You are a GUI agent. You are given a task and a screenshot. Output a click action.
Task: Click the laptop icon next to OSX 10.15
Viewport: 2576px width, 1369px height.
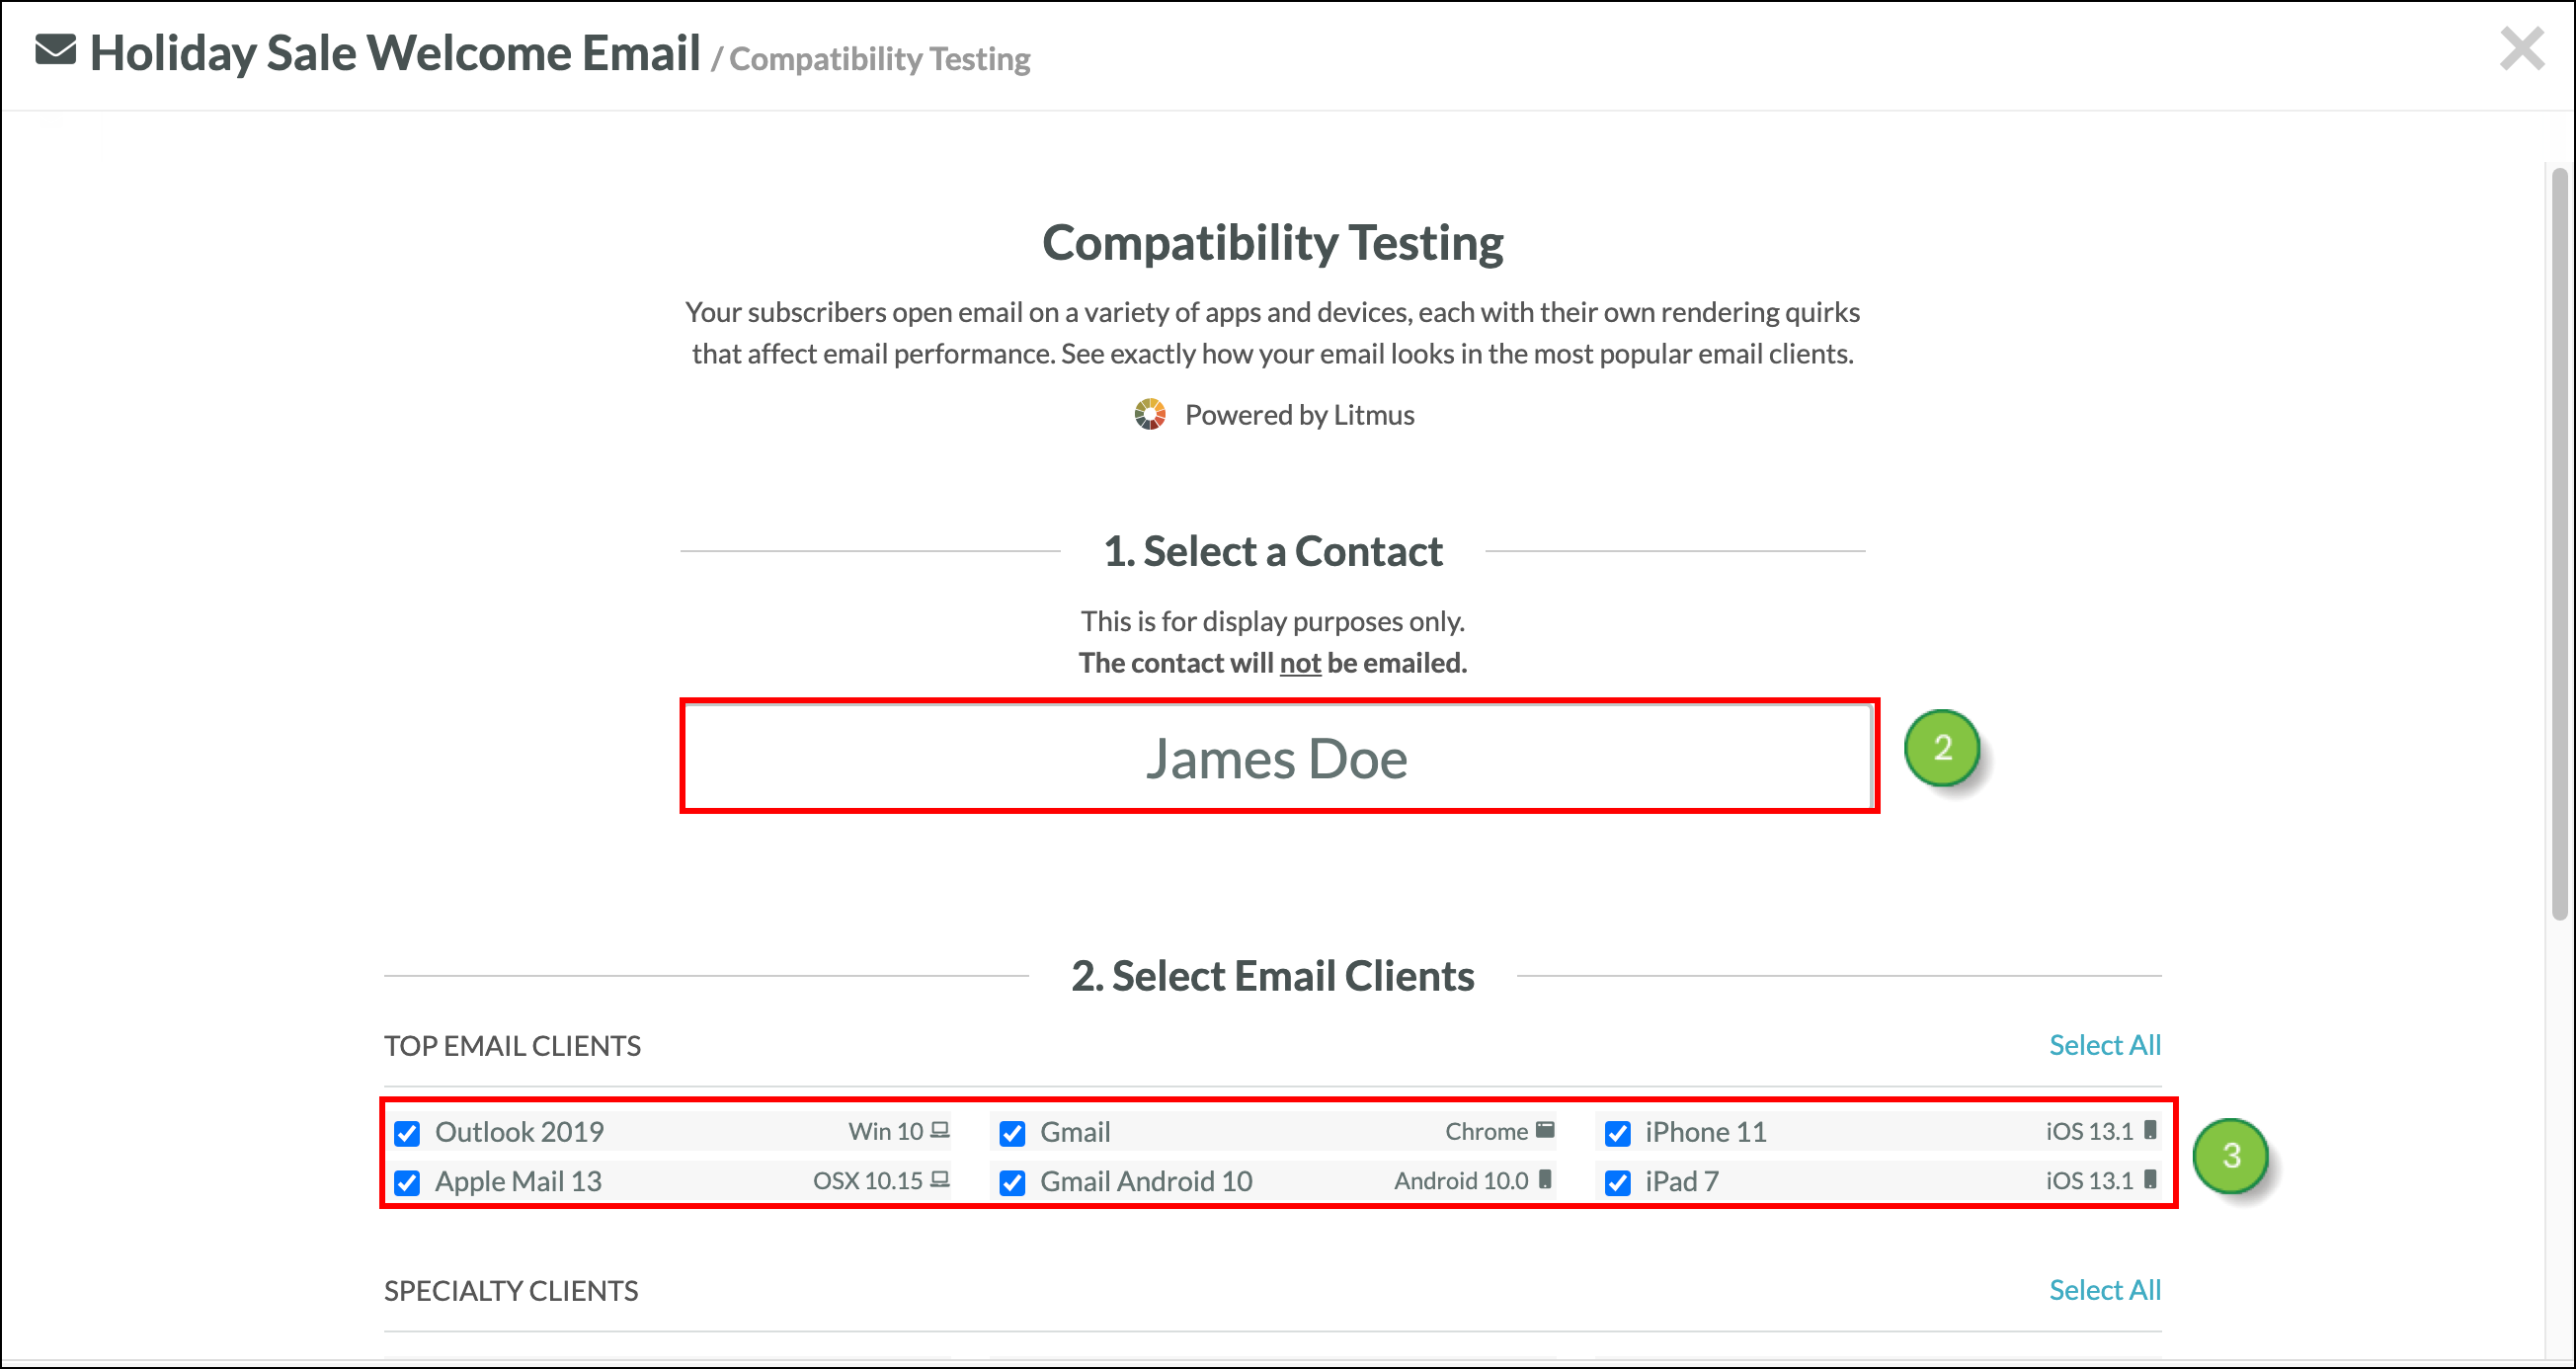click(x=940, y=1180)
